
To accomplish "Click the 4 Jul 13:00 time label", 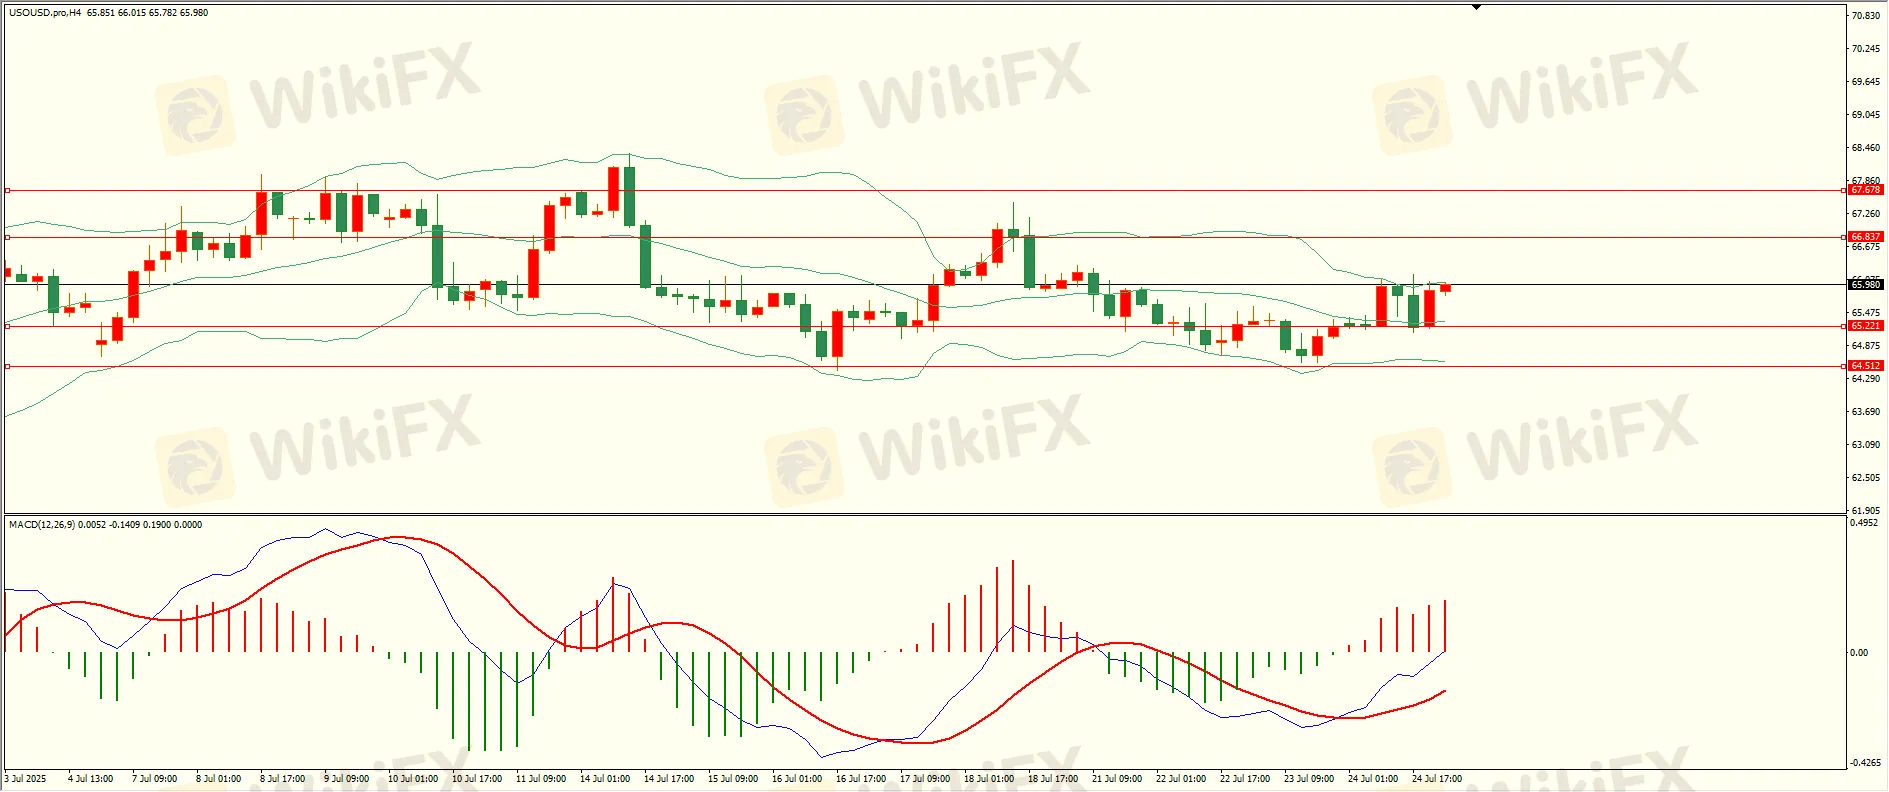I will 91,779.
